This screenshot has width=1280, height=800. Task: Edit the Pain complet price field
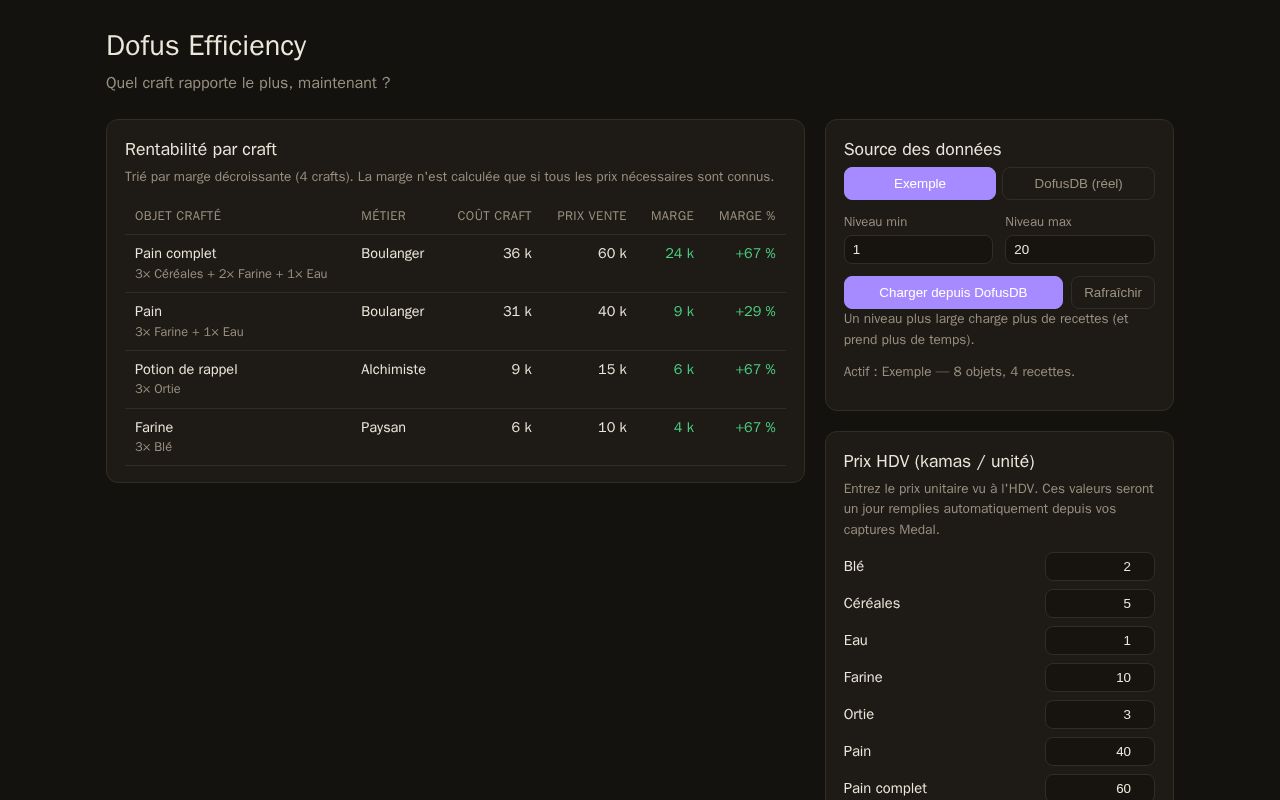tap(1099, 788)
